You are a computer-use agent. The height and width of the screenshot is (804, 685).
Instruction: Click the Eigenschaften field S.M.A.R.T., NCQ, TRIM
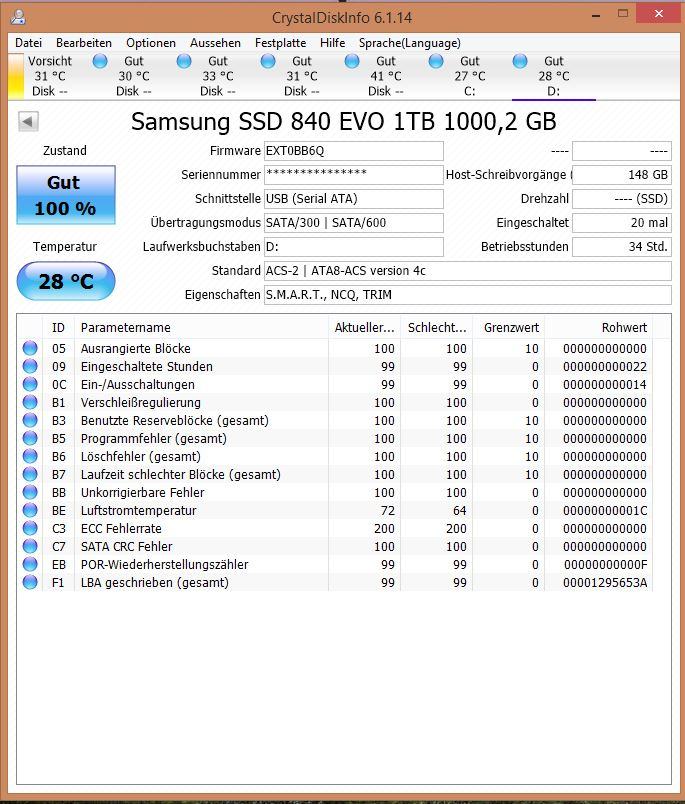click(468, 294)
